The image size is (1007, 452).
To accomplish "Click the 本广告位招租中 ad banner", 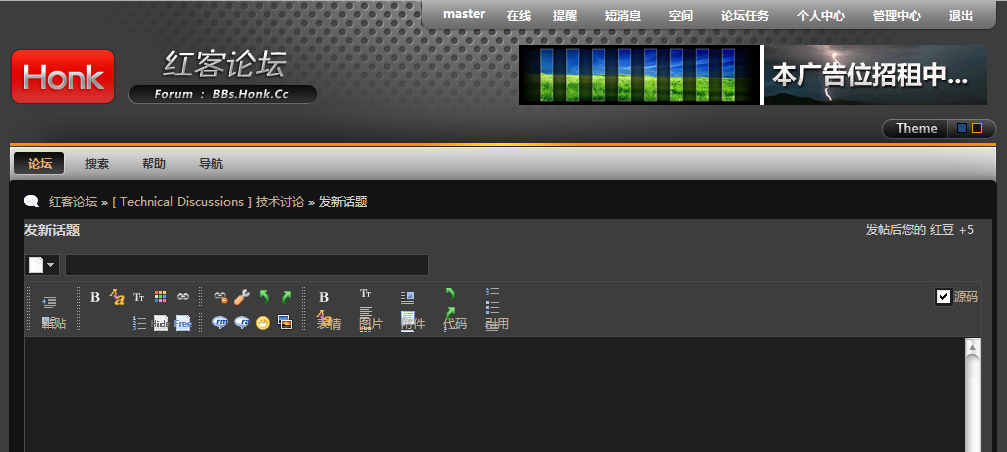I will click(x=875, y=74).
